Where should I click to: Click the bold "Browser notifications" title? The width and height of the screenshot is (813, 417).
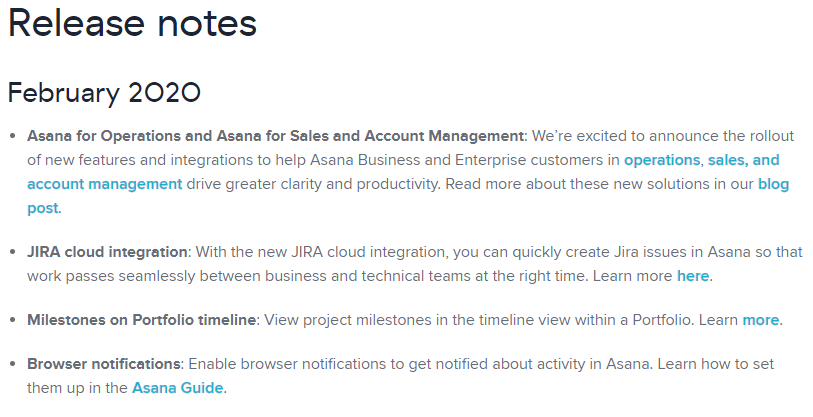click(x=104, y=364)
